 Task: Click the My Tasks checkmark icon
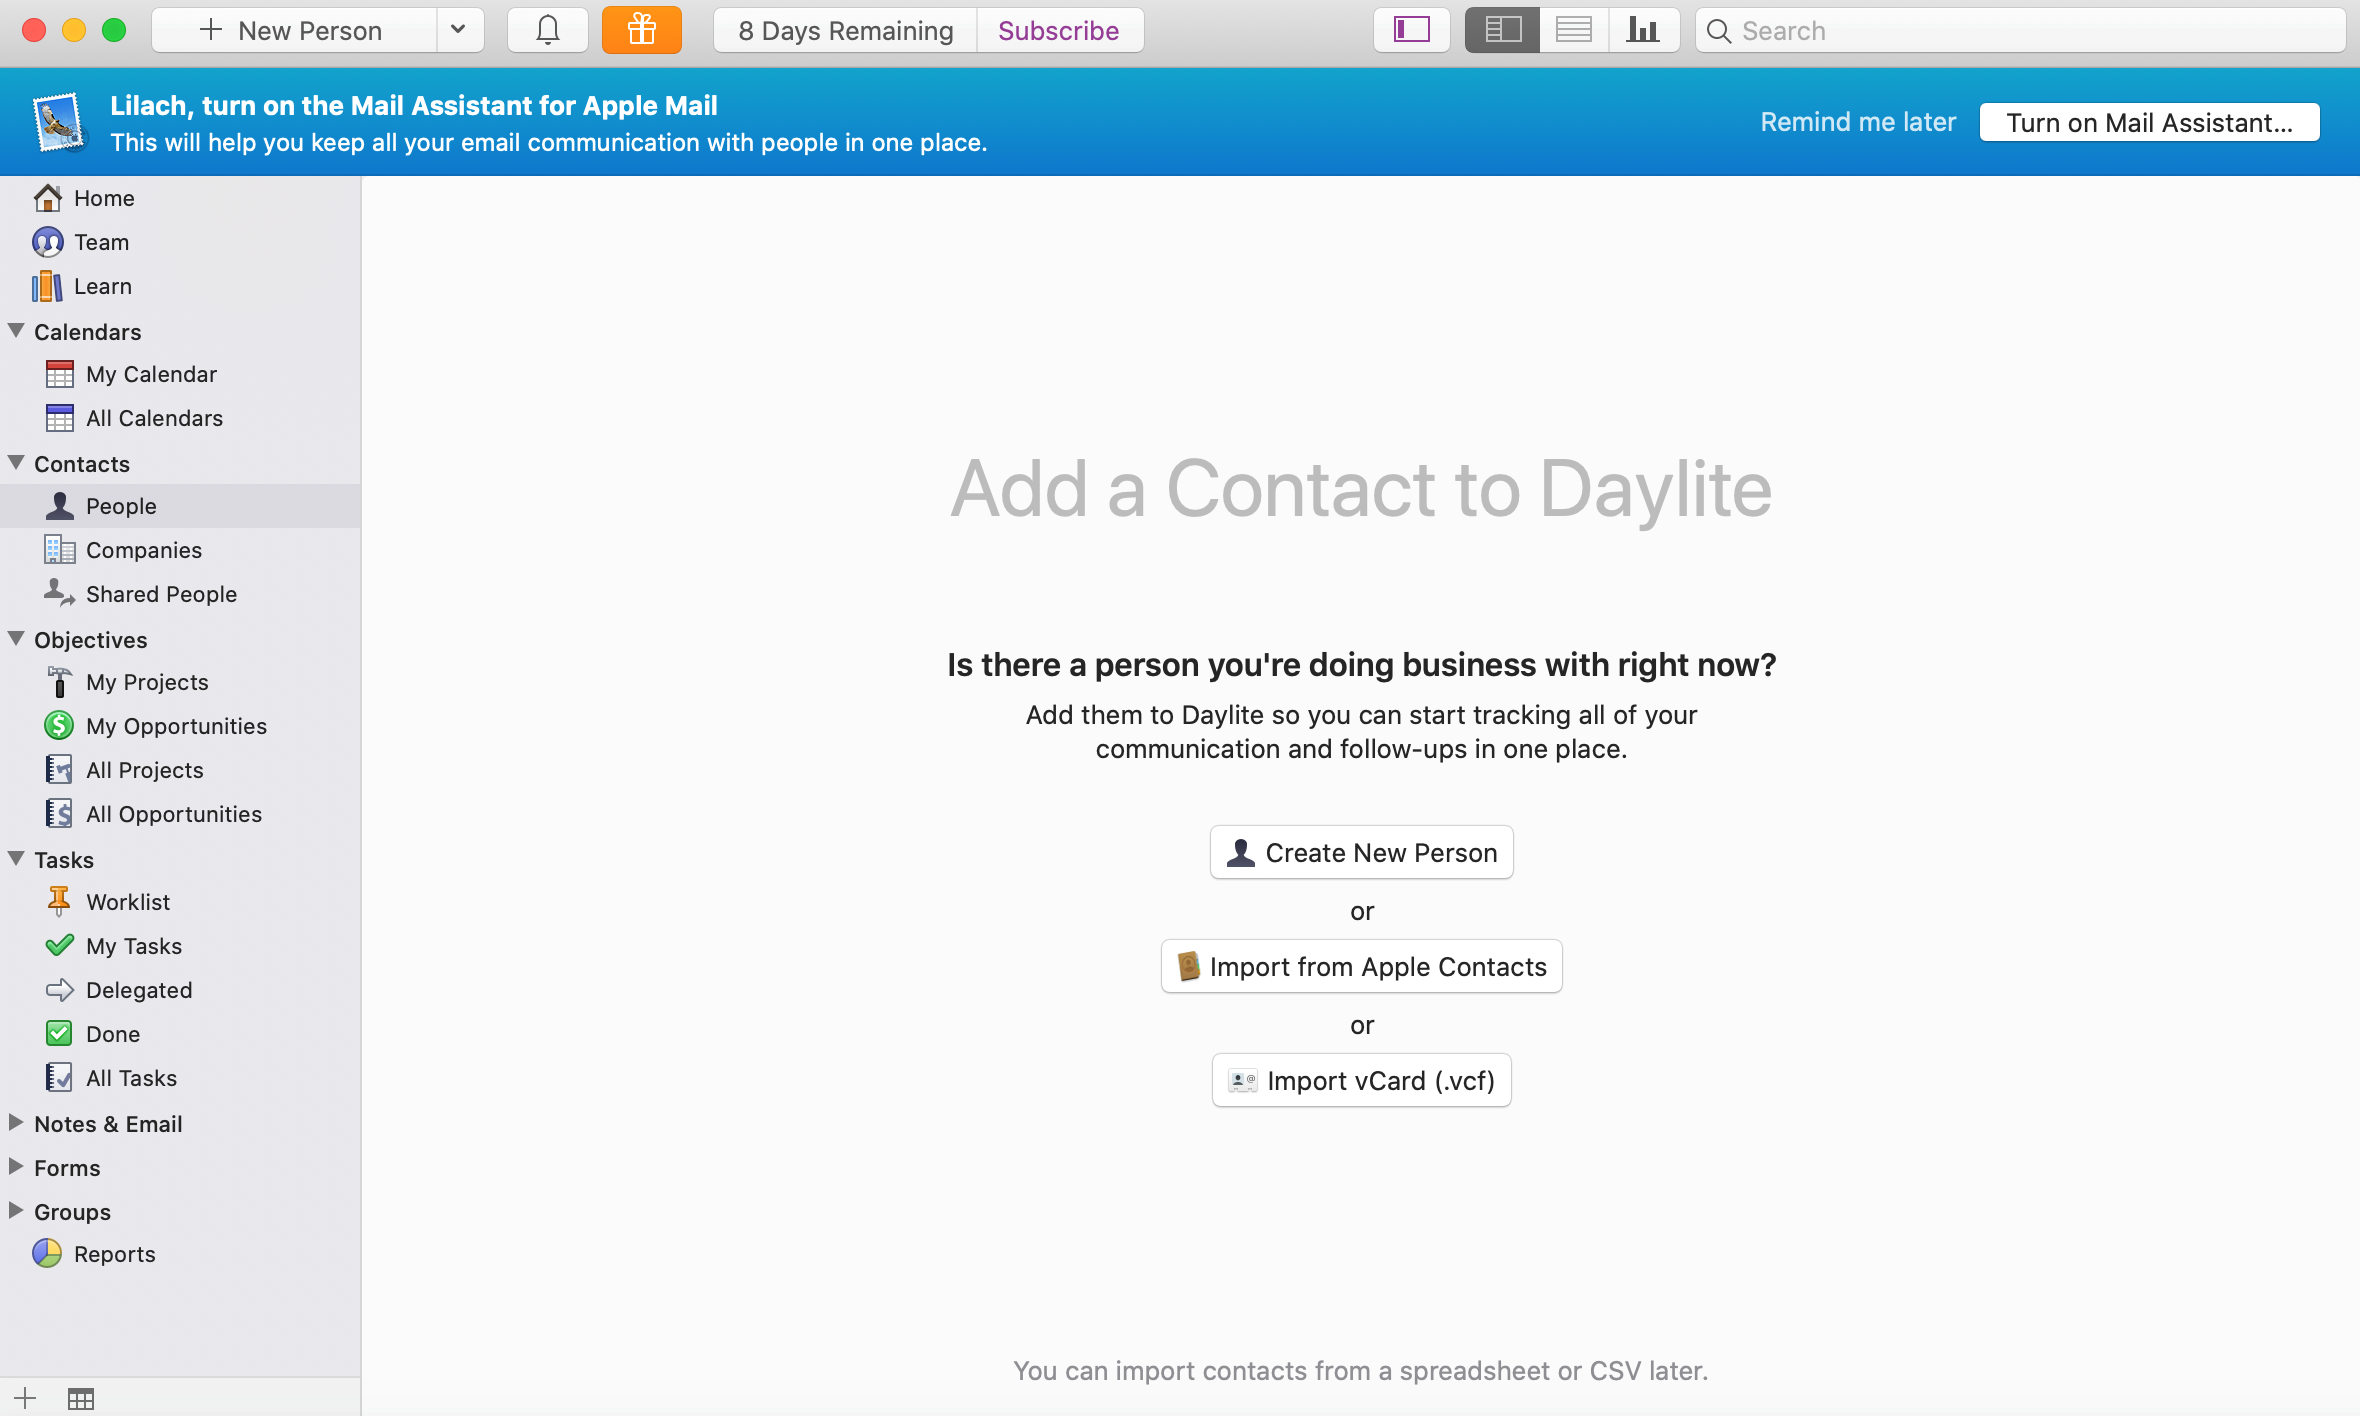pos(59,946)
